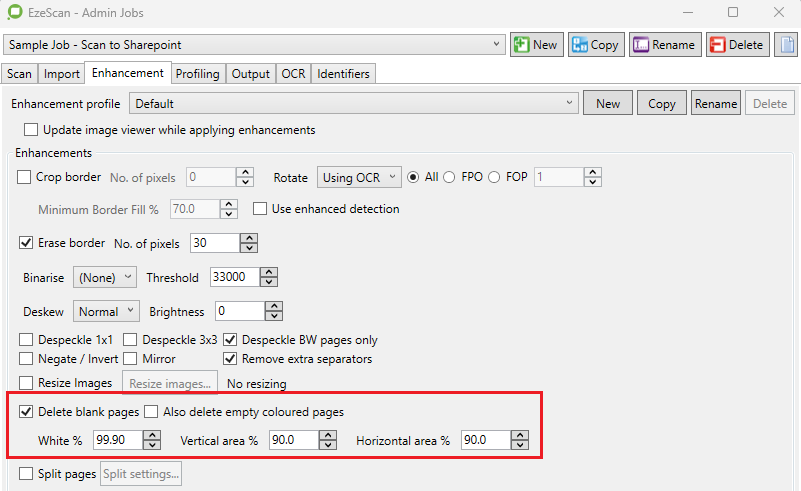Select the FPO radio button
The width and height of the screenshot is (801, 491).
[x=450, y=177]
